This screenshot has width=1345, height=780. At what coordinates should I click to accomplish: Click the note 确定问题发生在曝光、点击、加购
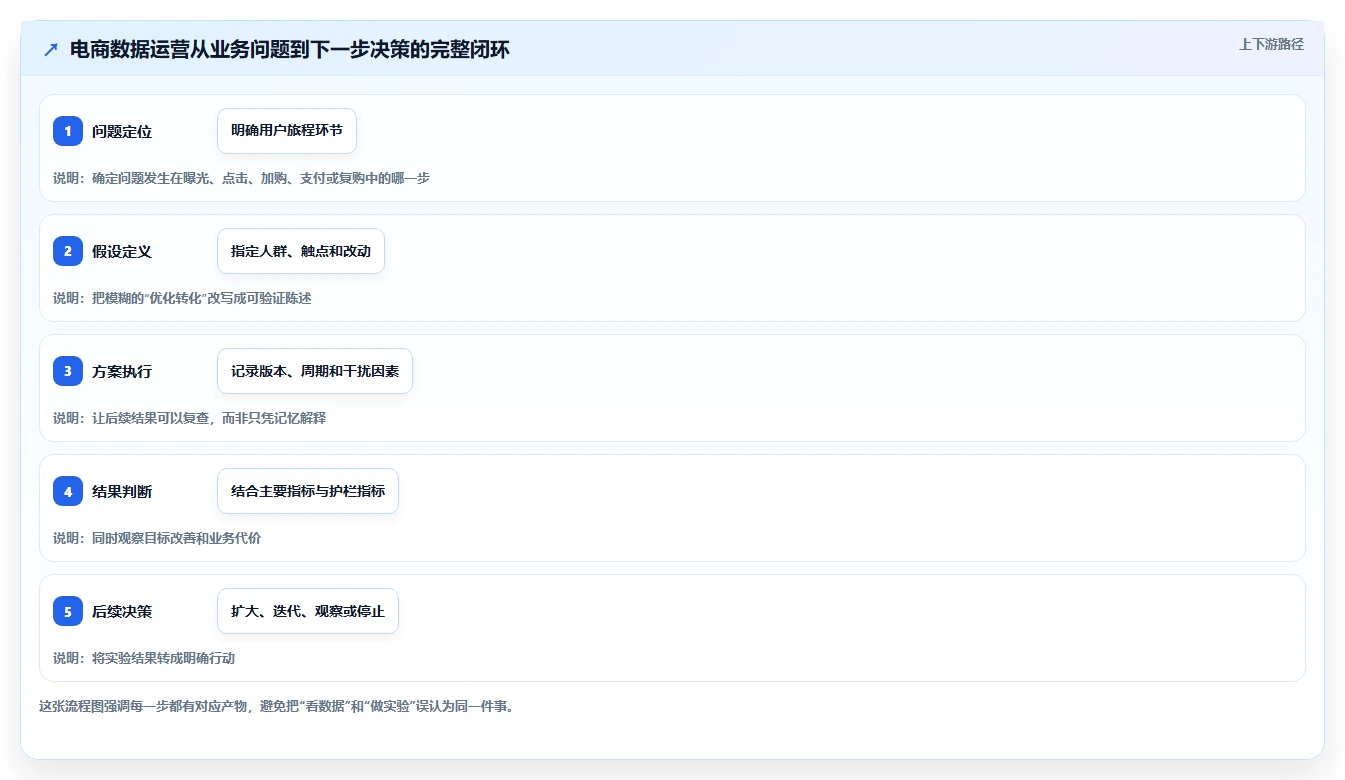pos(241,178)
